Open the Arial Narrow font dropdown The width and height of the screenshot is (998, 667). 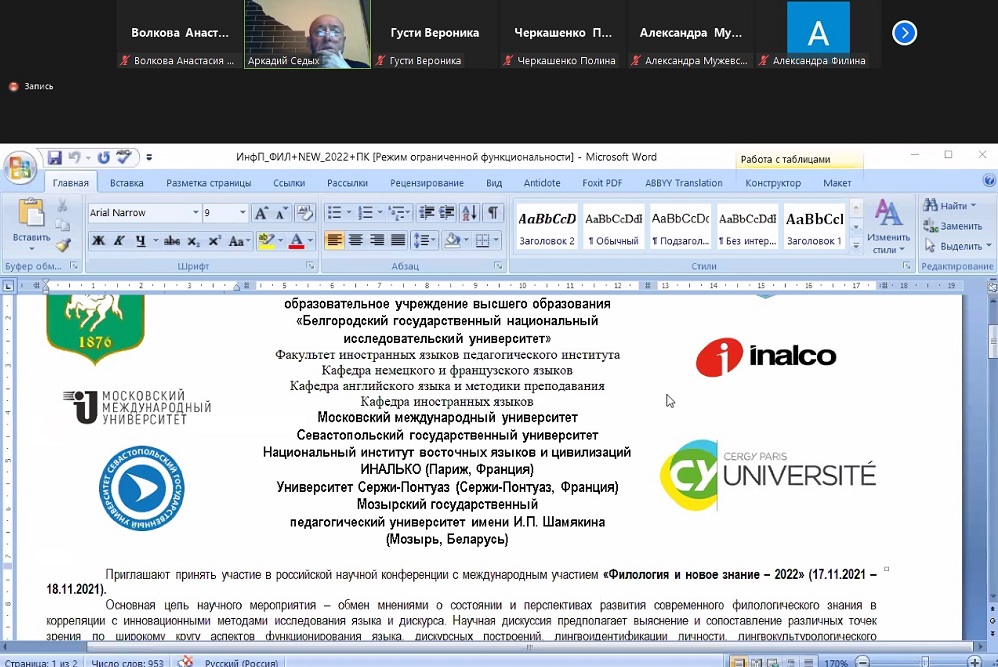pos(196,213)
